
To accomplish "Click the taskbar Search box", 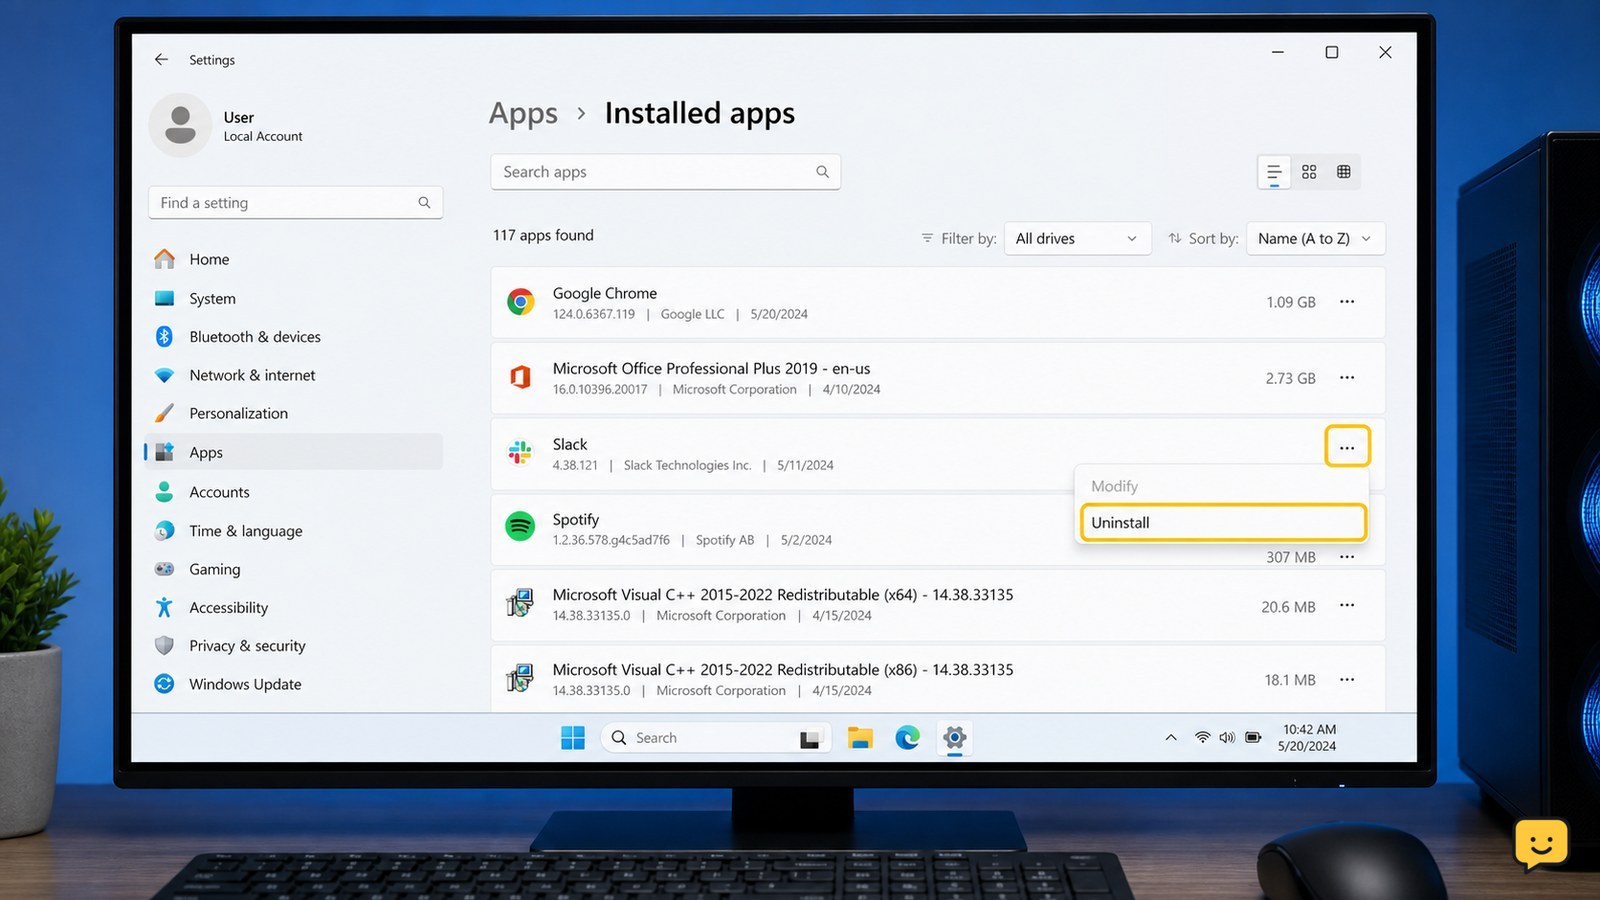I will click(716, 738).
